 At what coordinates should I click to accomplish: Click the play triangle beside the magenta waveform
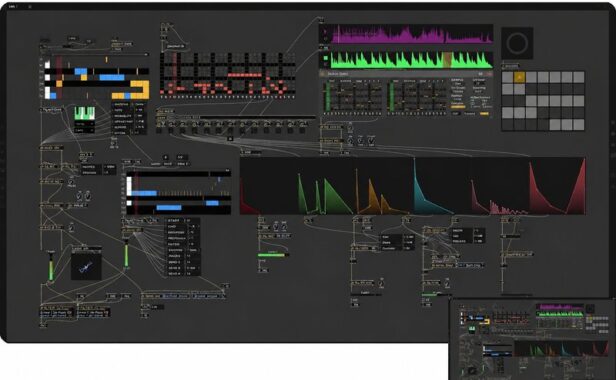click(325, 31)
